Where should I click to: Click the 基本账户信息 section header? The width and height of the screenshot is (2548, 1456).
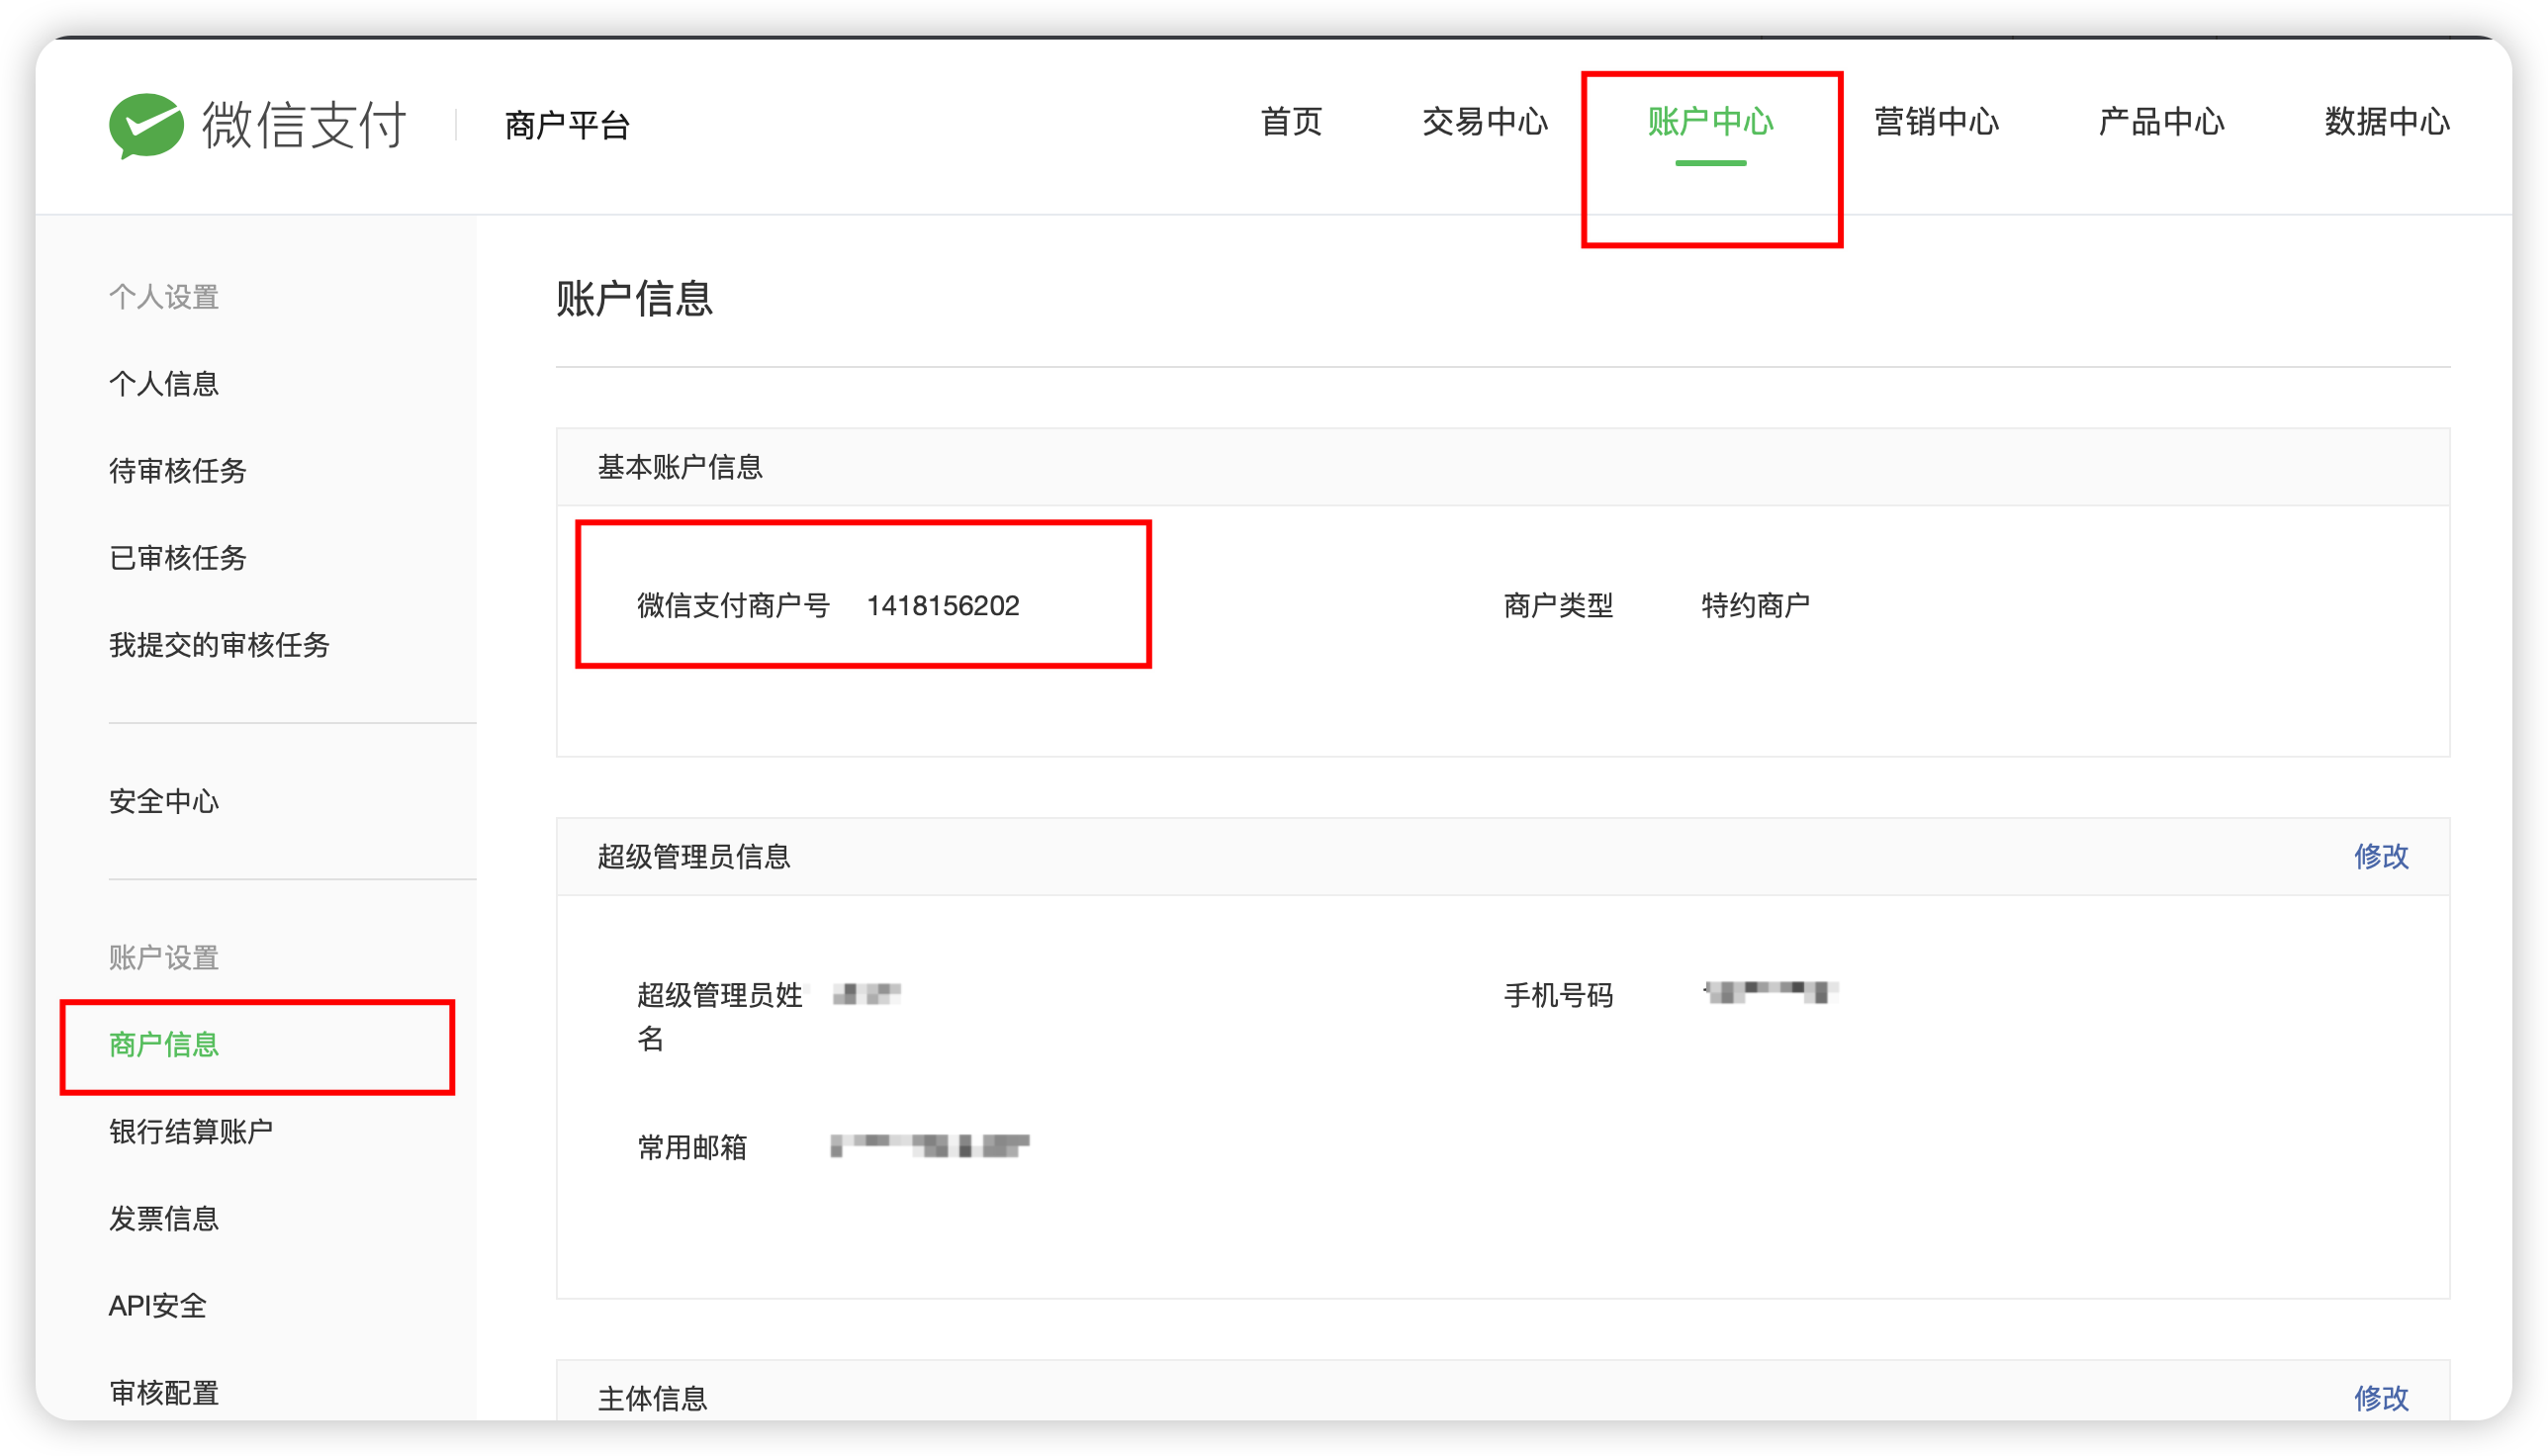[x=680, y=467]
